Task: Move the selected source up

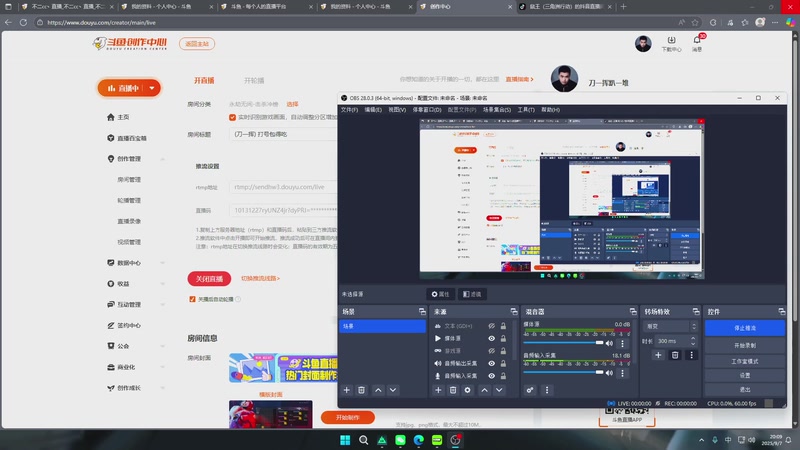Action: 484,390
